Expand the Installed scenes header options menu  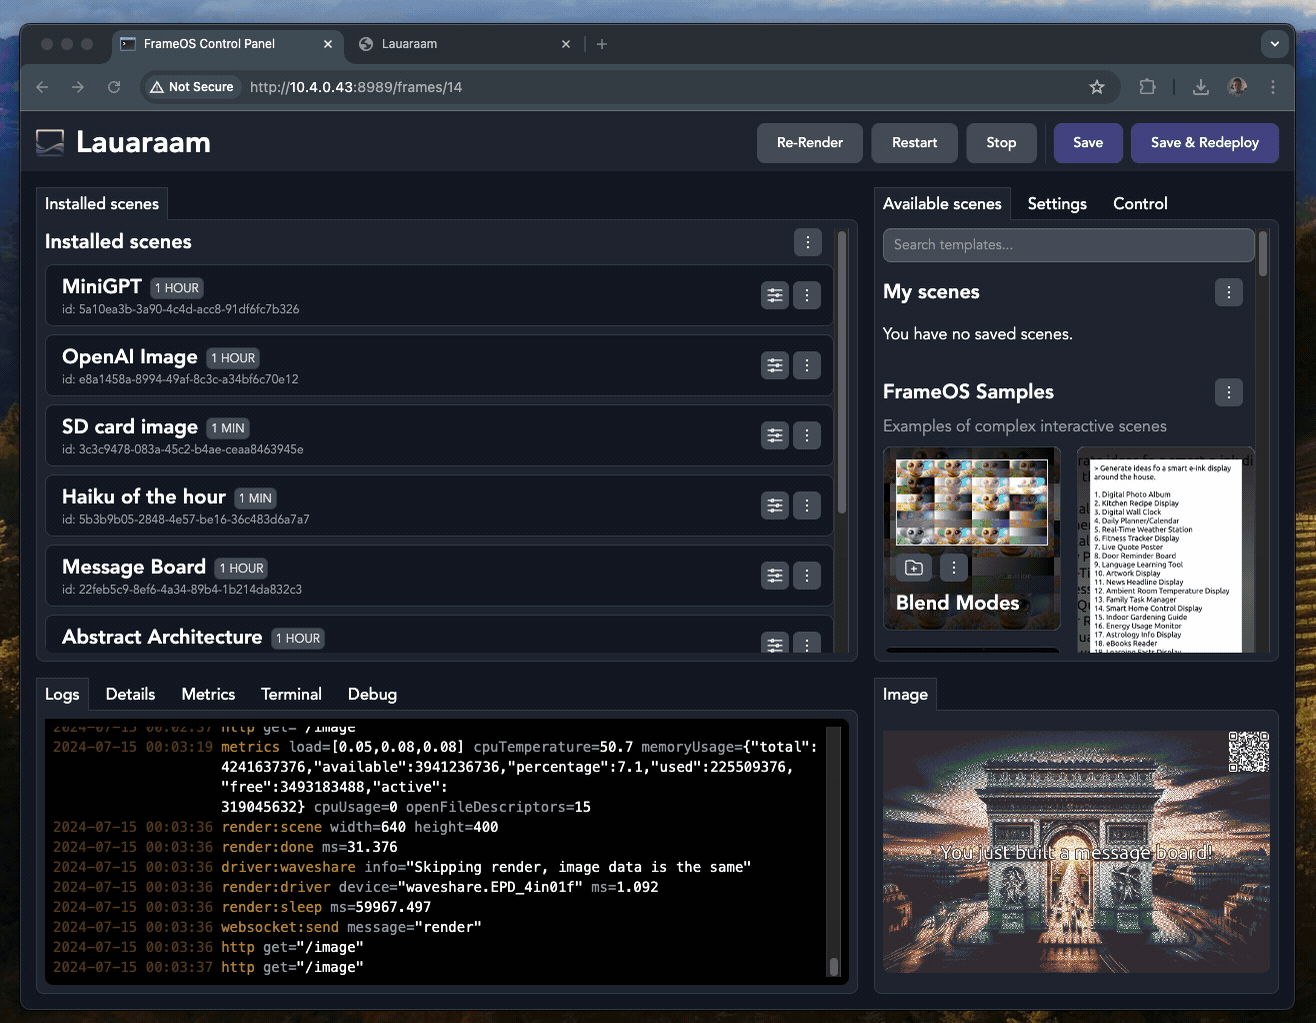807,242
